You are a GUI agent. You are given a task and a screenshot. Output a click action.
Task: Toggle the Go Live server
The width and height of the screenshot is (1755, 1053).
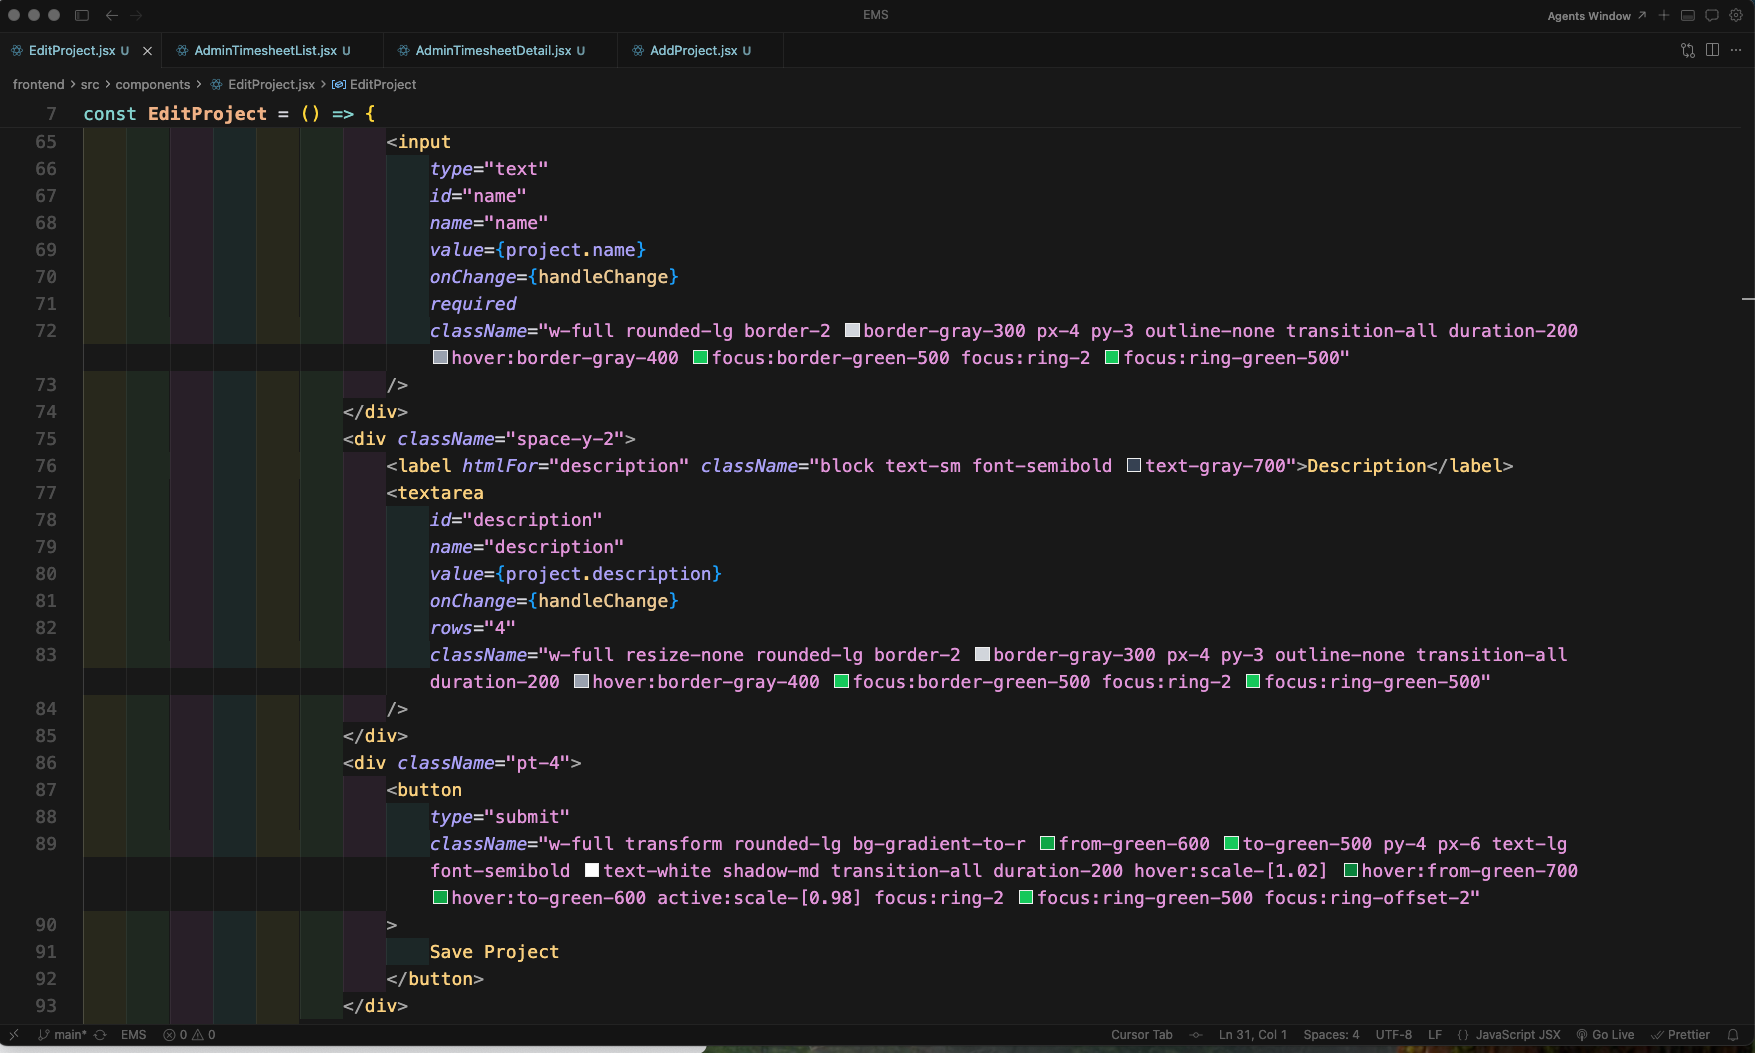pos(1605,1035)
